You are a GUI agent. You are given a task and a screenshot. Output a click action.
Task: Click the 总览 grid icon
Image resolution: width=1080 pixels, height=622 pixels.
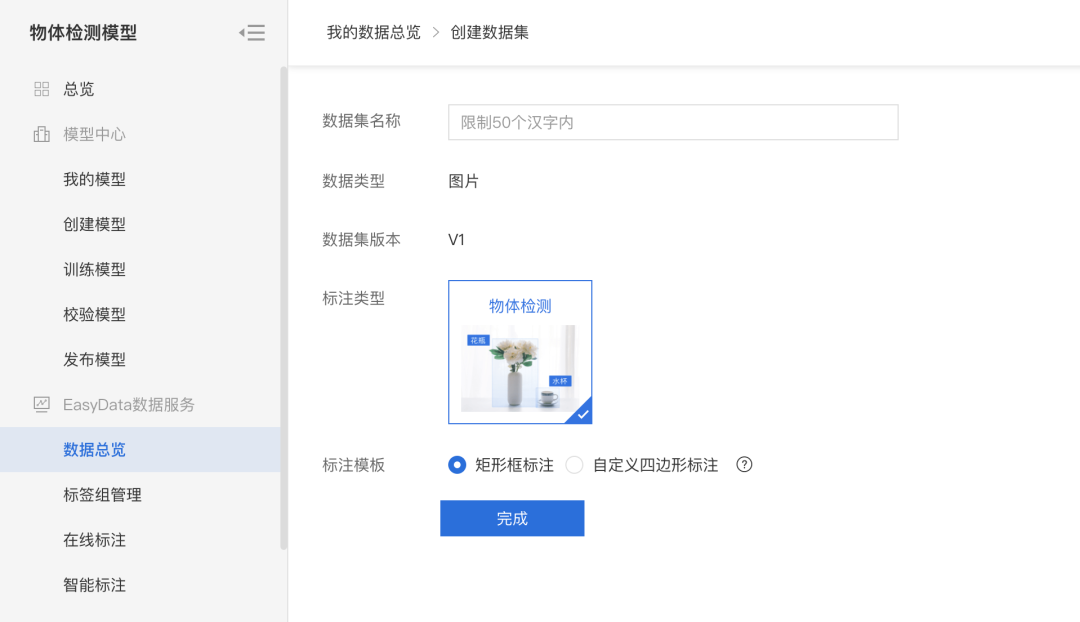click(41, 88)
